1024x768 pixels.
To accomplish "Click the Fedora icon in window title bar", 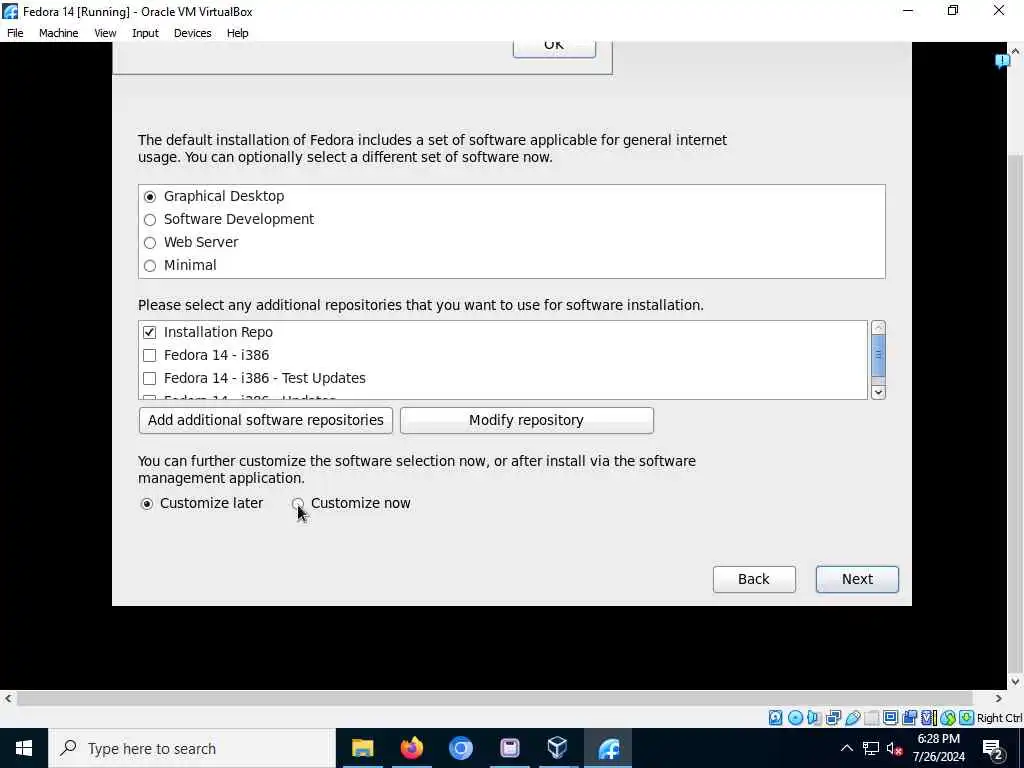I will 10,11.
